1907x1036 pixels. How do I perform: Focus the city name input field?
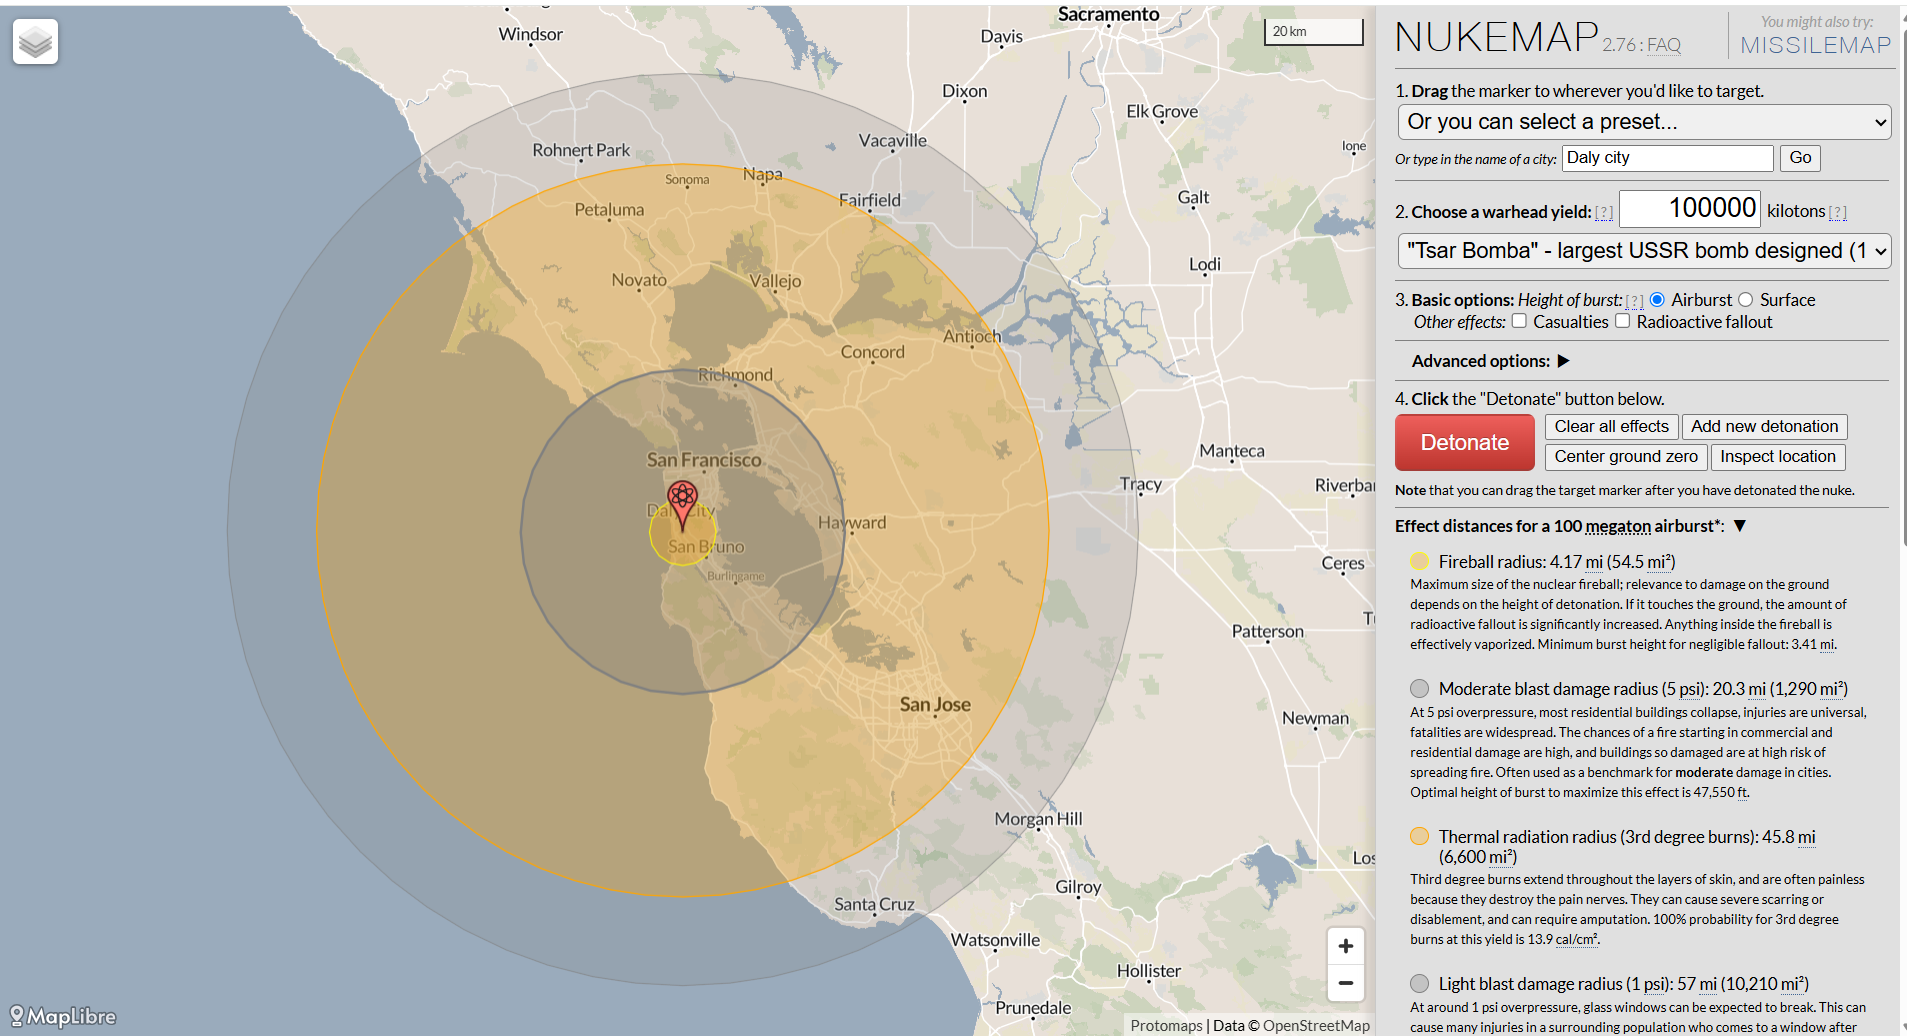[x=1668, y=158]
